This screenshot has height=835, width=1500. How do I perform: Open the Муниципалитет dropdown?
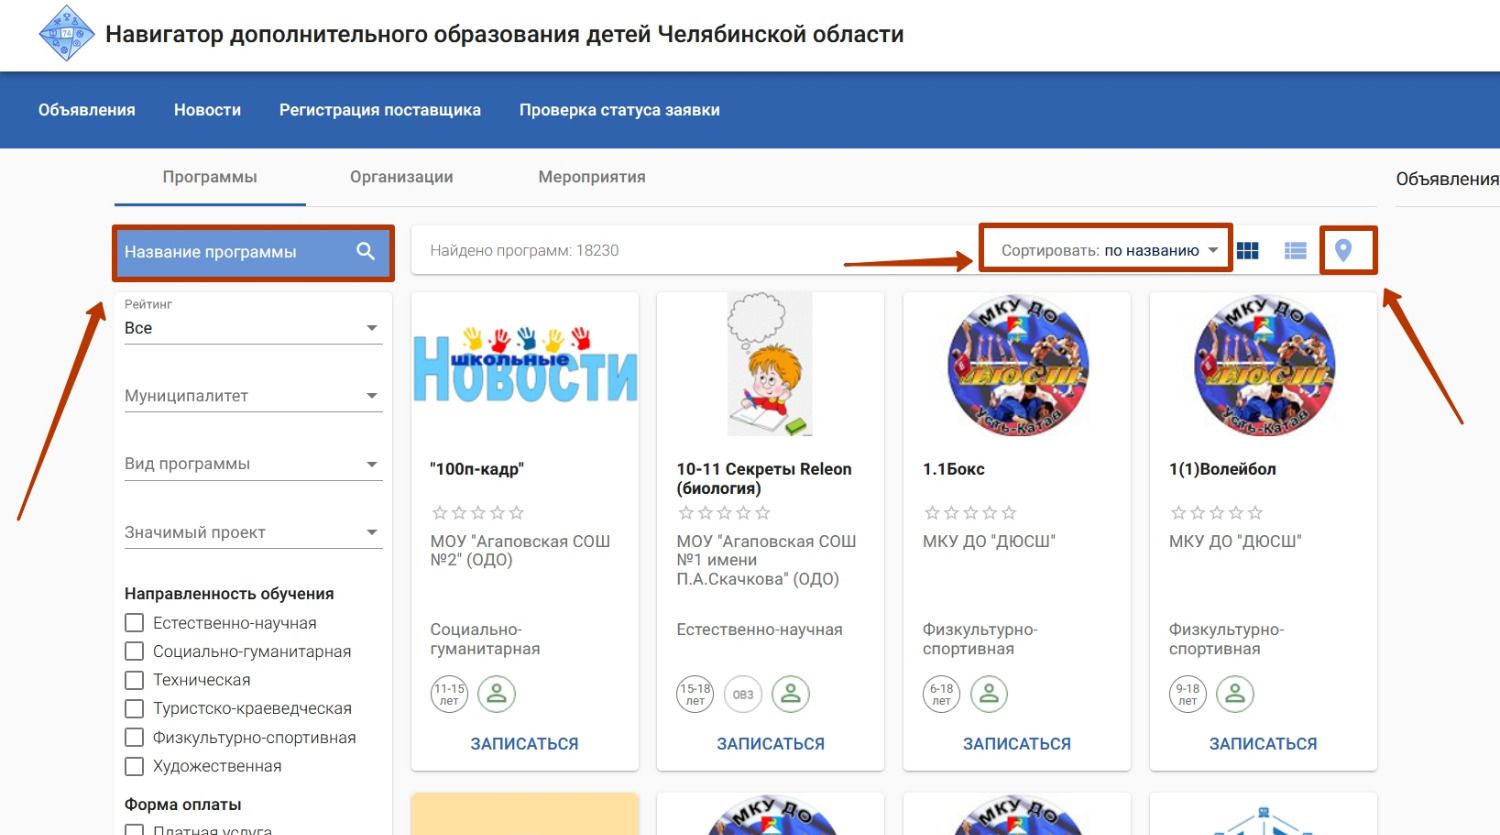(x=252, y=396)
